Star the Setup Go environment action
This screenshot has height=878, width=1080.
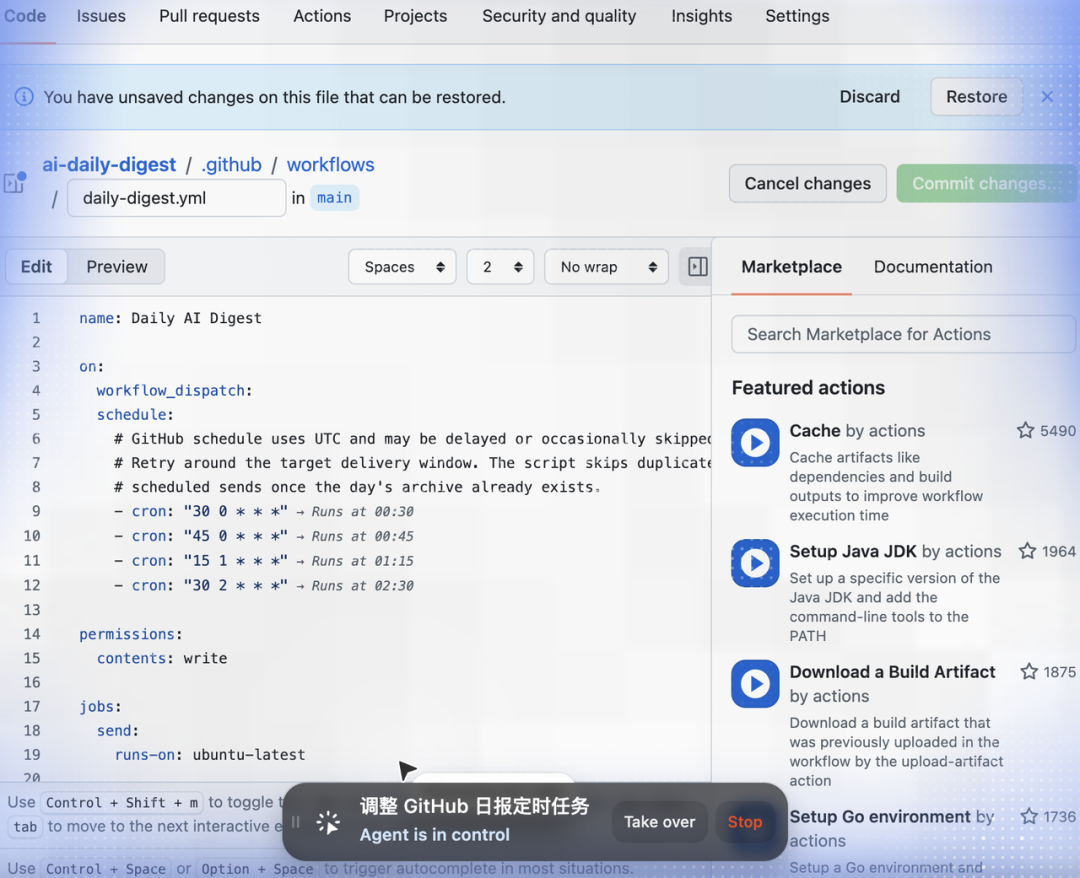(1028, 816)
